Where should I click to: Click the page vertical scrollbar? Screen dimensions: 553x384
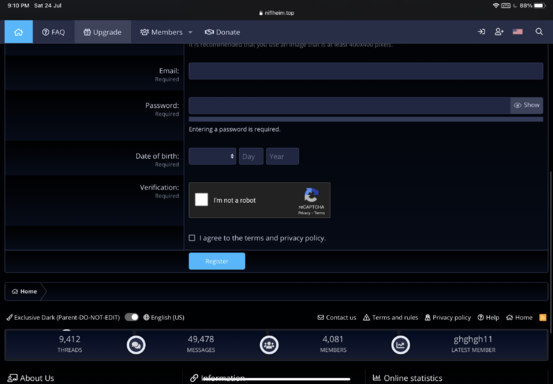coord(551,252)
